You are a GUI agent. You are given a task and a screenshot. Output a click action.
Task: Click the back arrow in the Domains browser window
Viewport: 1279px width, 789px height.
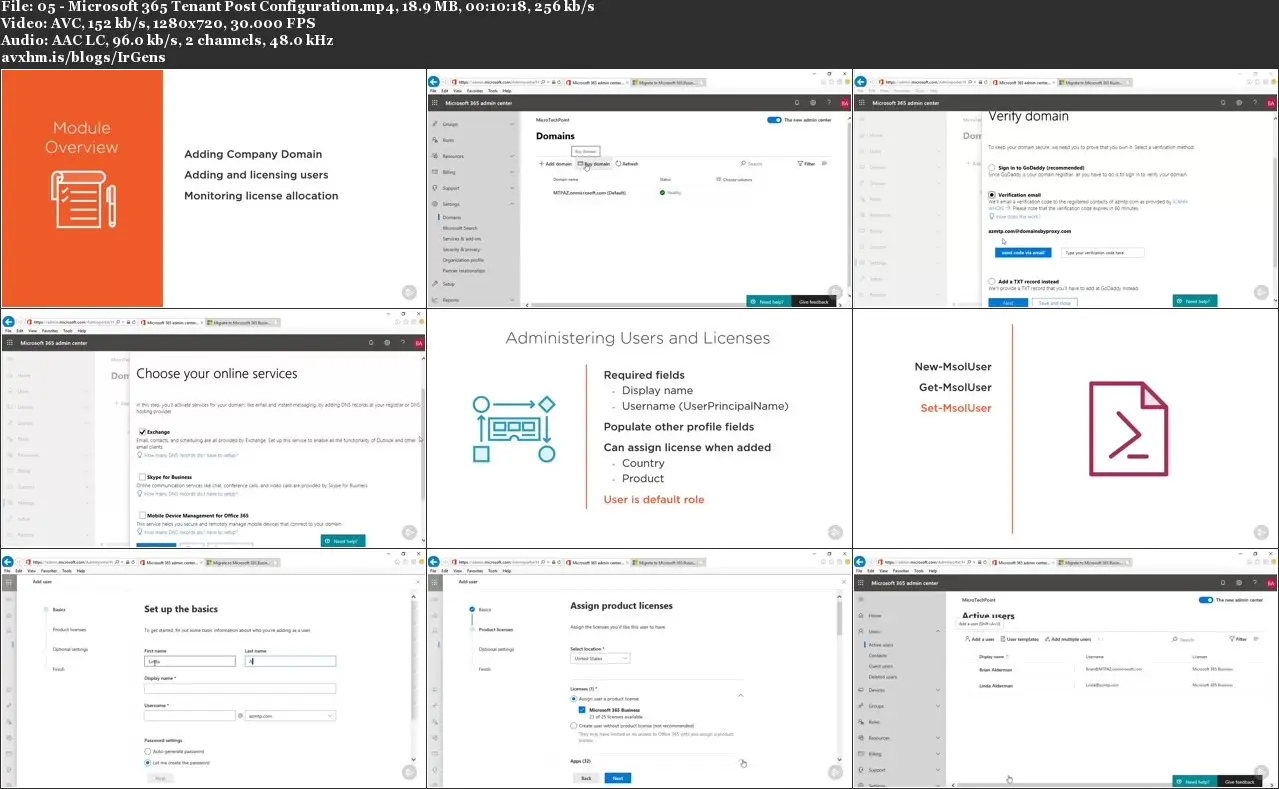pyautogui.click(x=435, y=81)
